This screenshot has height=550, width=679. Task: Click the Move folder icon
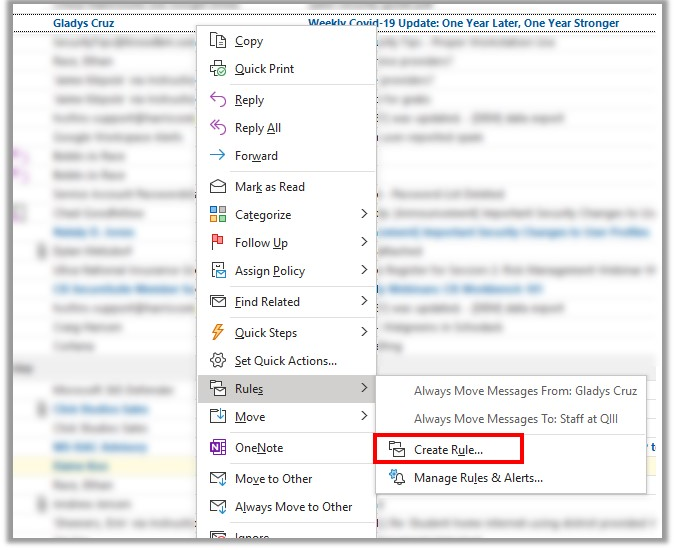tap(218, 416)
